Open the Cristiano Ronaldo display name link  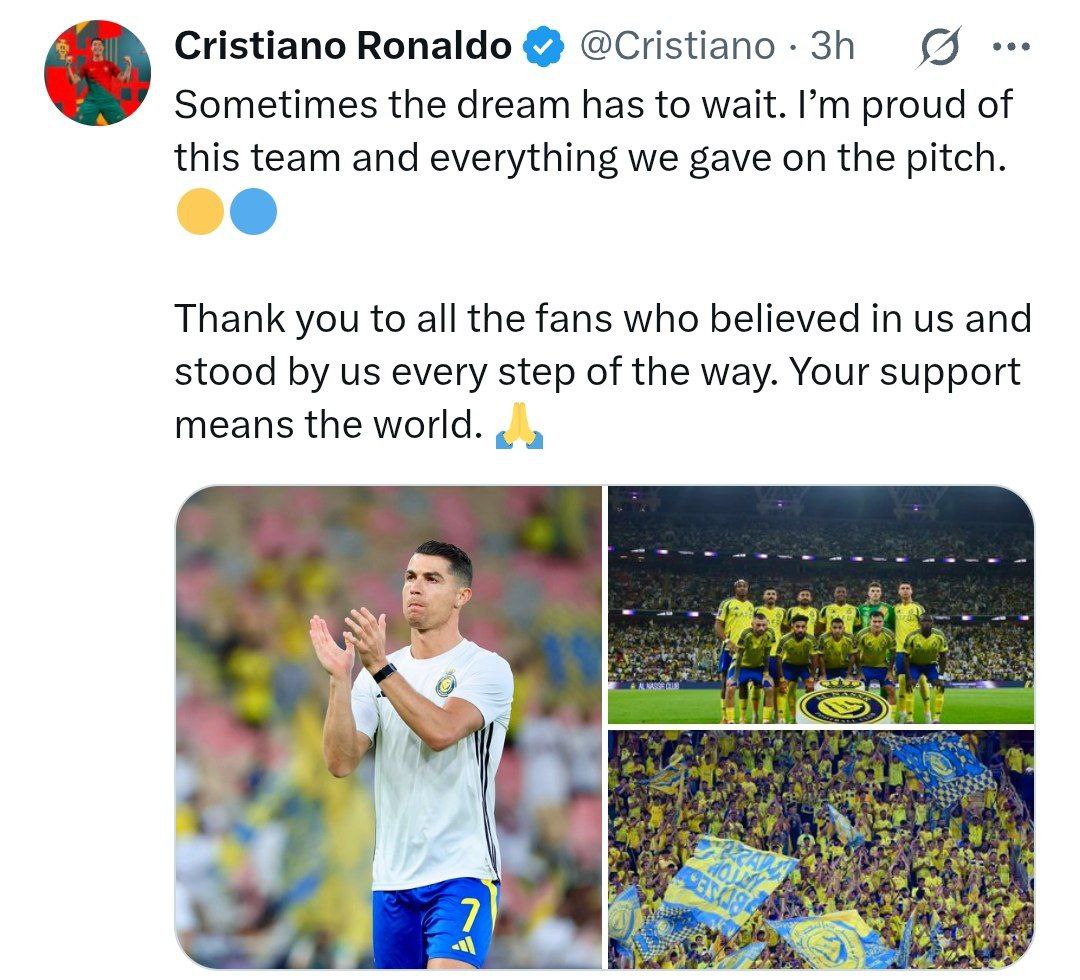342,47
